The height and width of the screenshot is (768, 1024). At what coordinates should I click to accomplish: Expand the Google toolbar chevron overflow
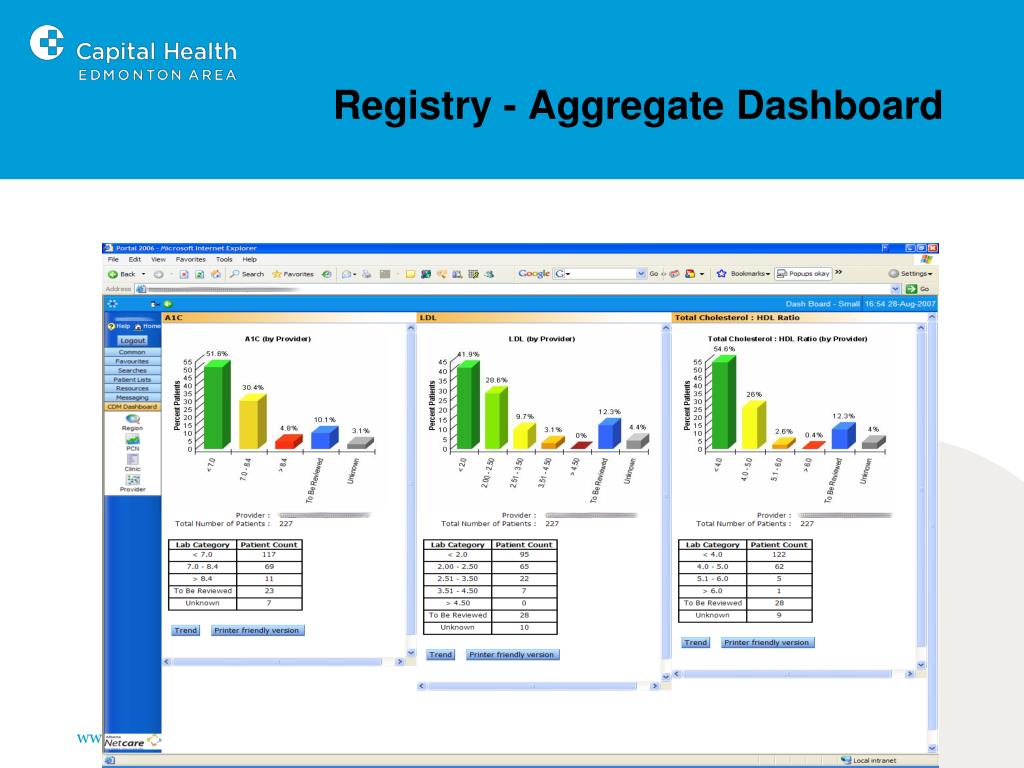point(839,272)
